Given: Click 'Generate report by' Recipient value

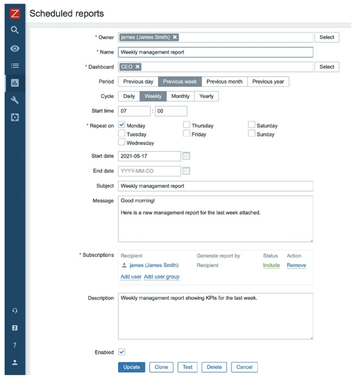Looking at the screenshot, I should tap(207, 265).
